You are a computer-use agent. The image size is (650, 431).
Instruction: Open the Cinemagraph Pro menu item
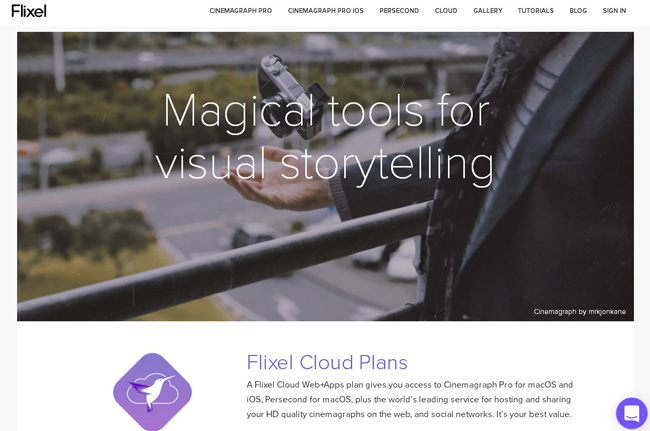coord(240,11)
